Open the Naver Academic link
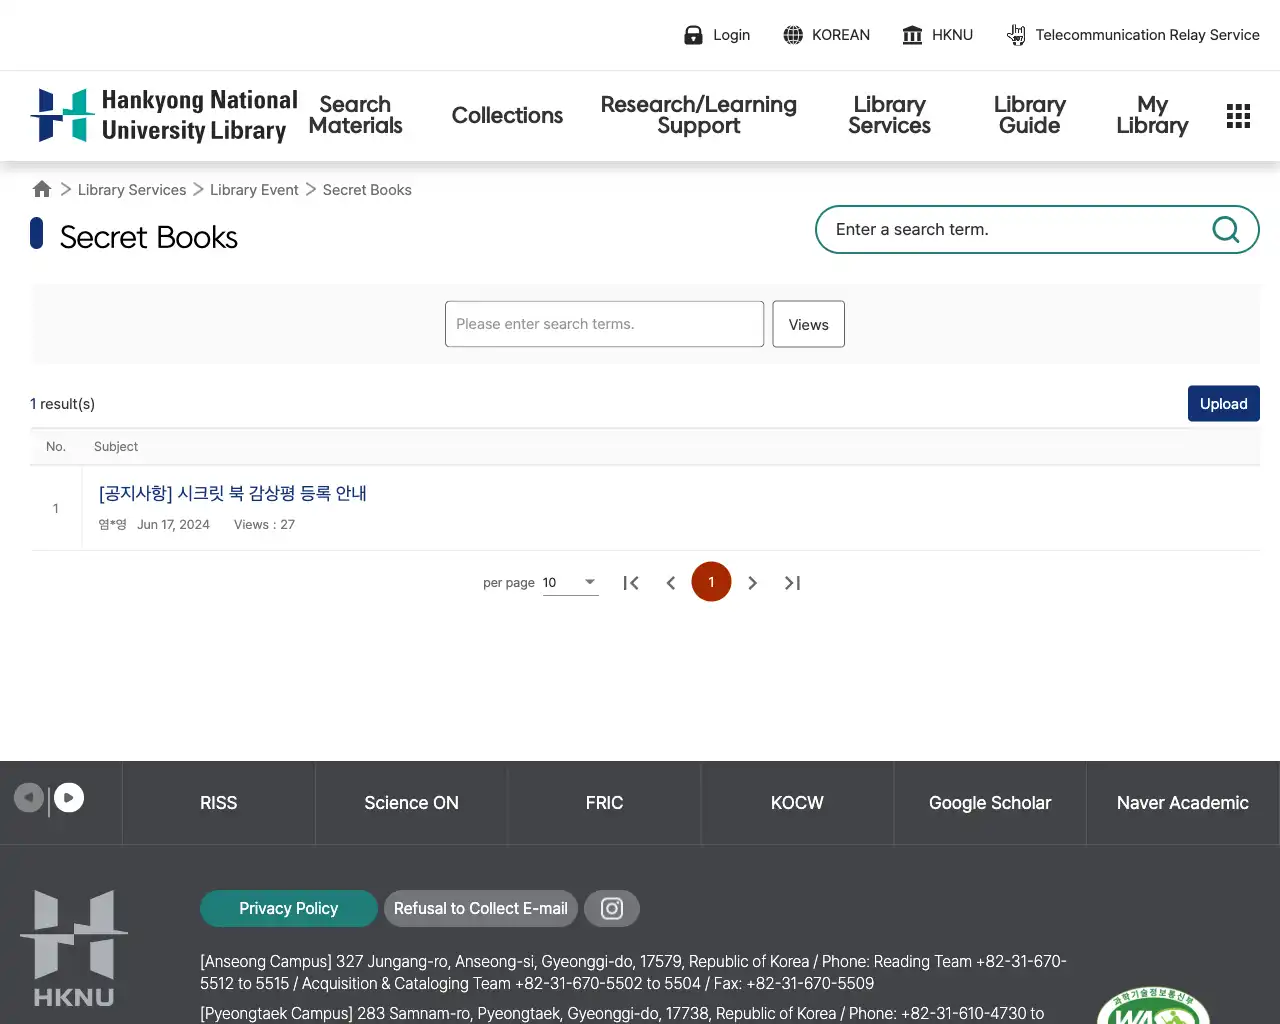Screen dimensions: 1280x1024 pos(1183,803)
